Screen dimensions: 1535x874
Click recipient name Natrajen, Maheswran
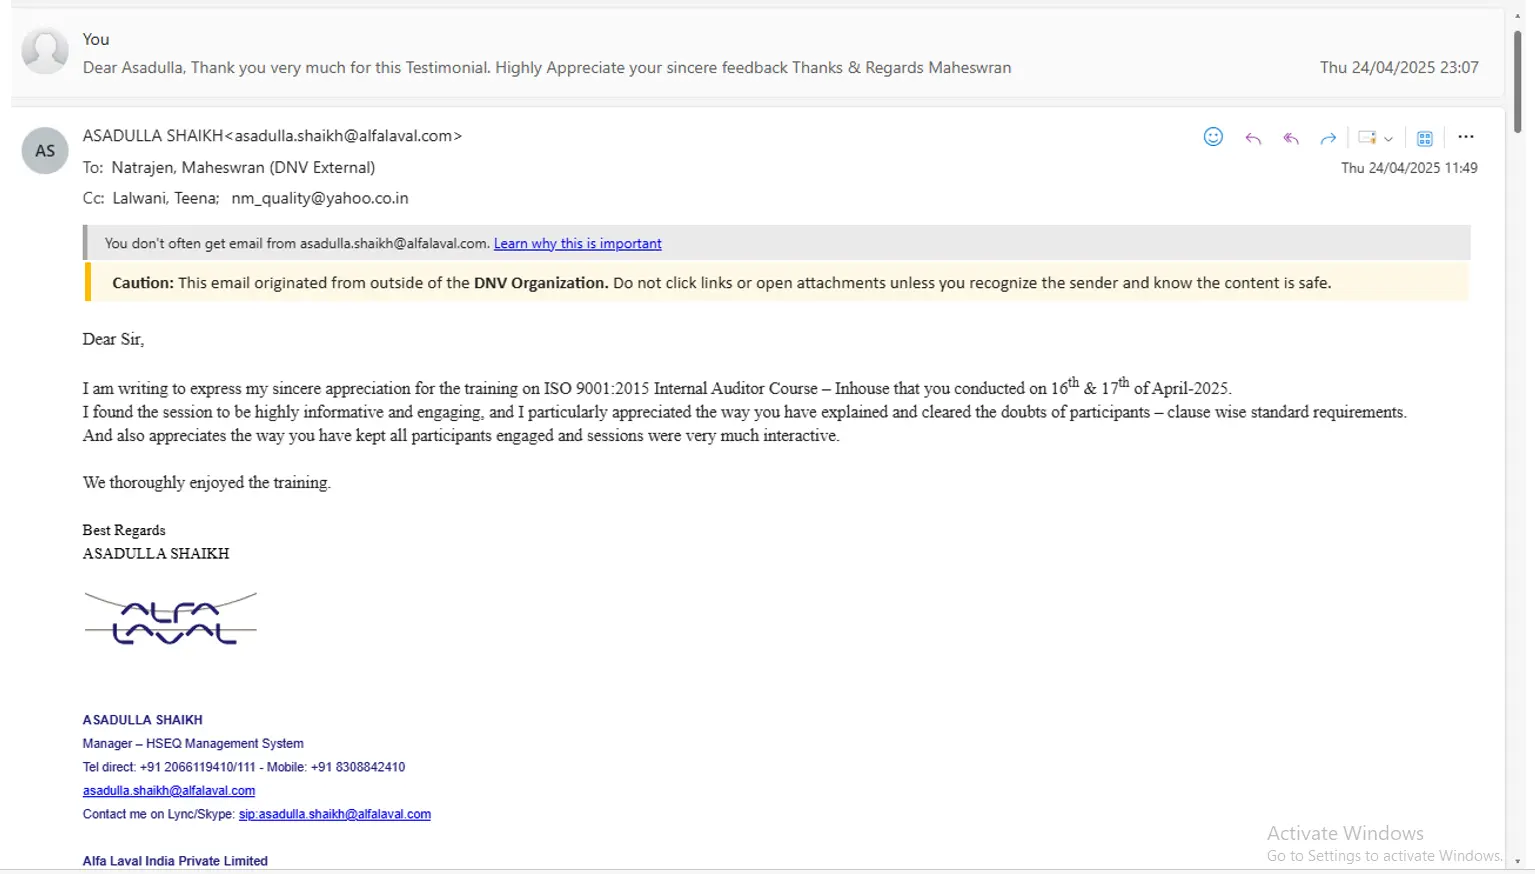point(243,167)
